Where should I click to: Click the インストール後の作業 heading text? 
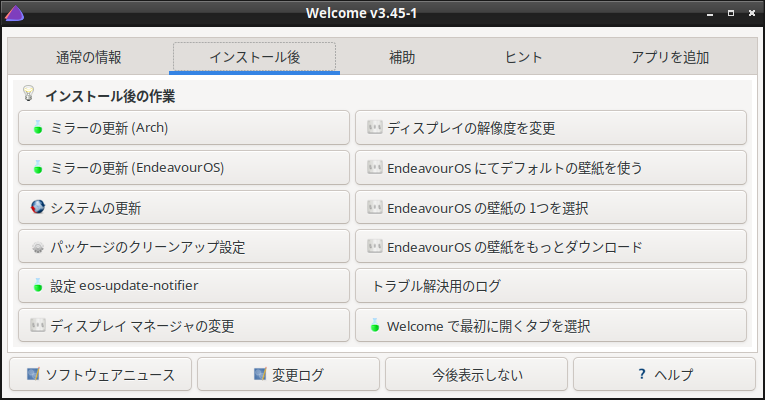110,96
